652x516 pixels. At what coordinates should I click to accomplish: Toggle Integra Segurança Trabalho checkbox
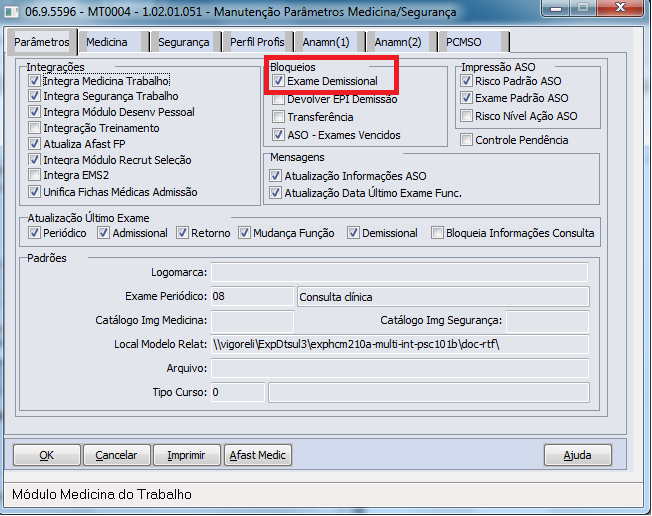pos(34,96)
